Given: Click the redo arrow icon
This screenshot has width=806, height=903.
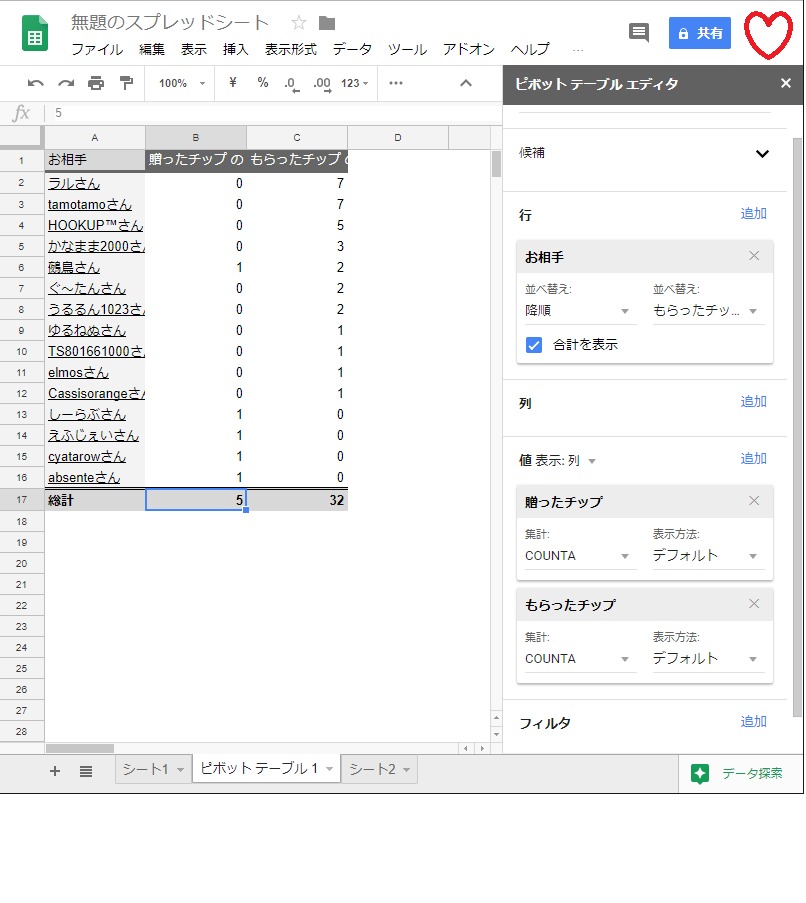Looking at the screenshot, I should click(66, 83).
